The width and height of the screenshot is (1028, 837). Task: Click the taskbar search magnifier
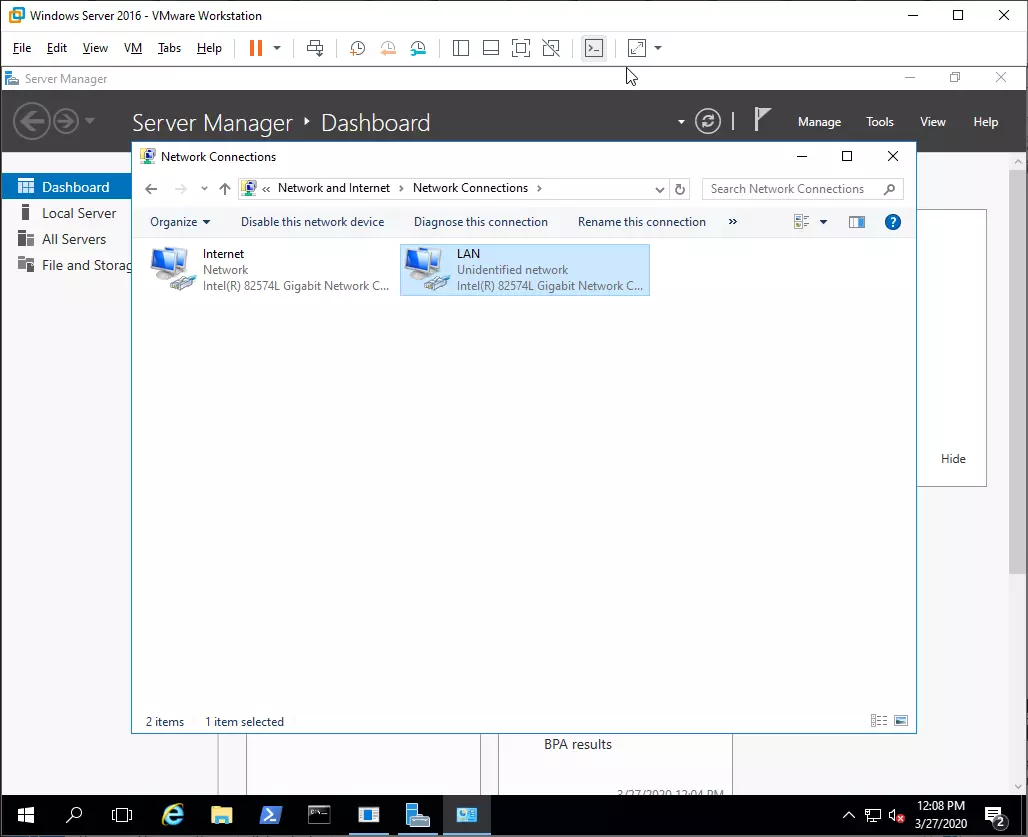click(74, 815)
